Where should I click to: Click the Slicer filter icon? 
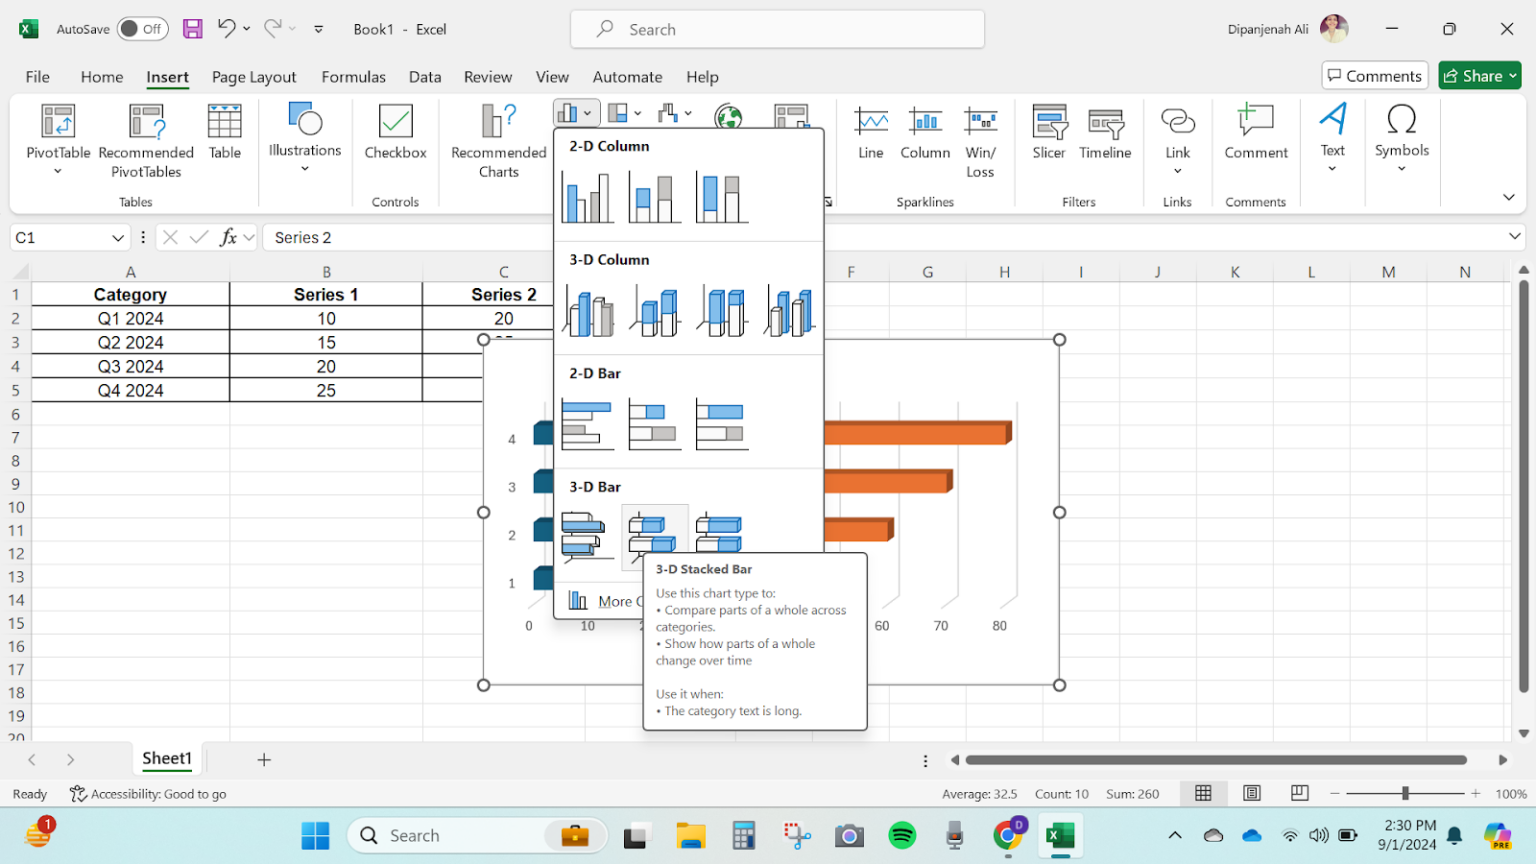point(1048,132)
